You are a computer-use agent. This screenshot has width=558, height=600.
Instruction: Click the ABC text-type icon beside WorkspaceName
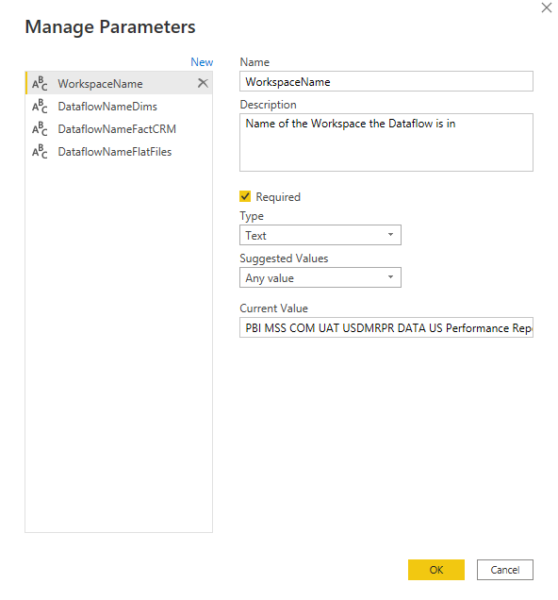click(x=40, y=83)
